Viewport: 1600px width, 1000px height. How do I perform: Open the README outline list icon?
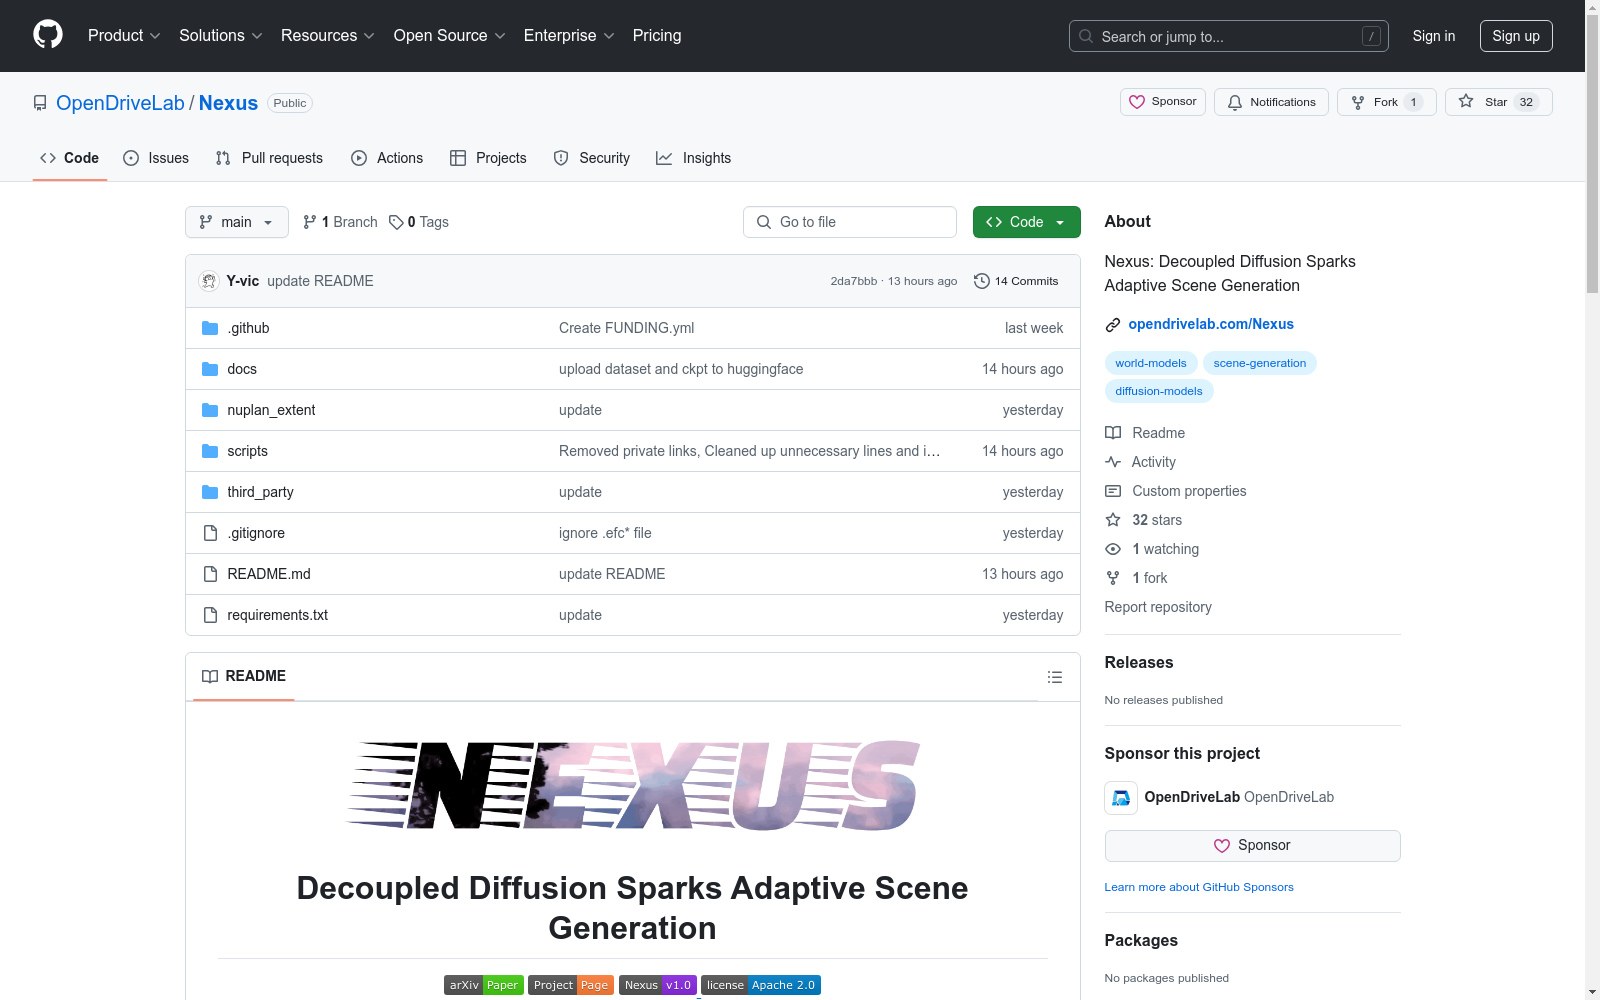click(x=1055, y=677)
